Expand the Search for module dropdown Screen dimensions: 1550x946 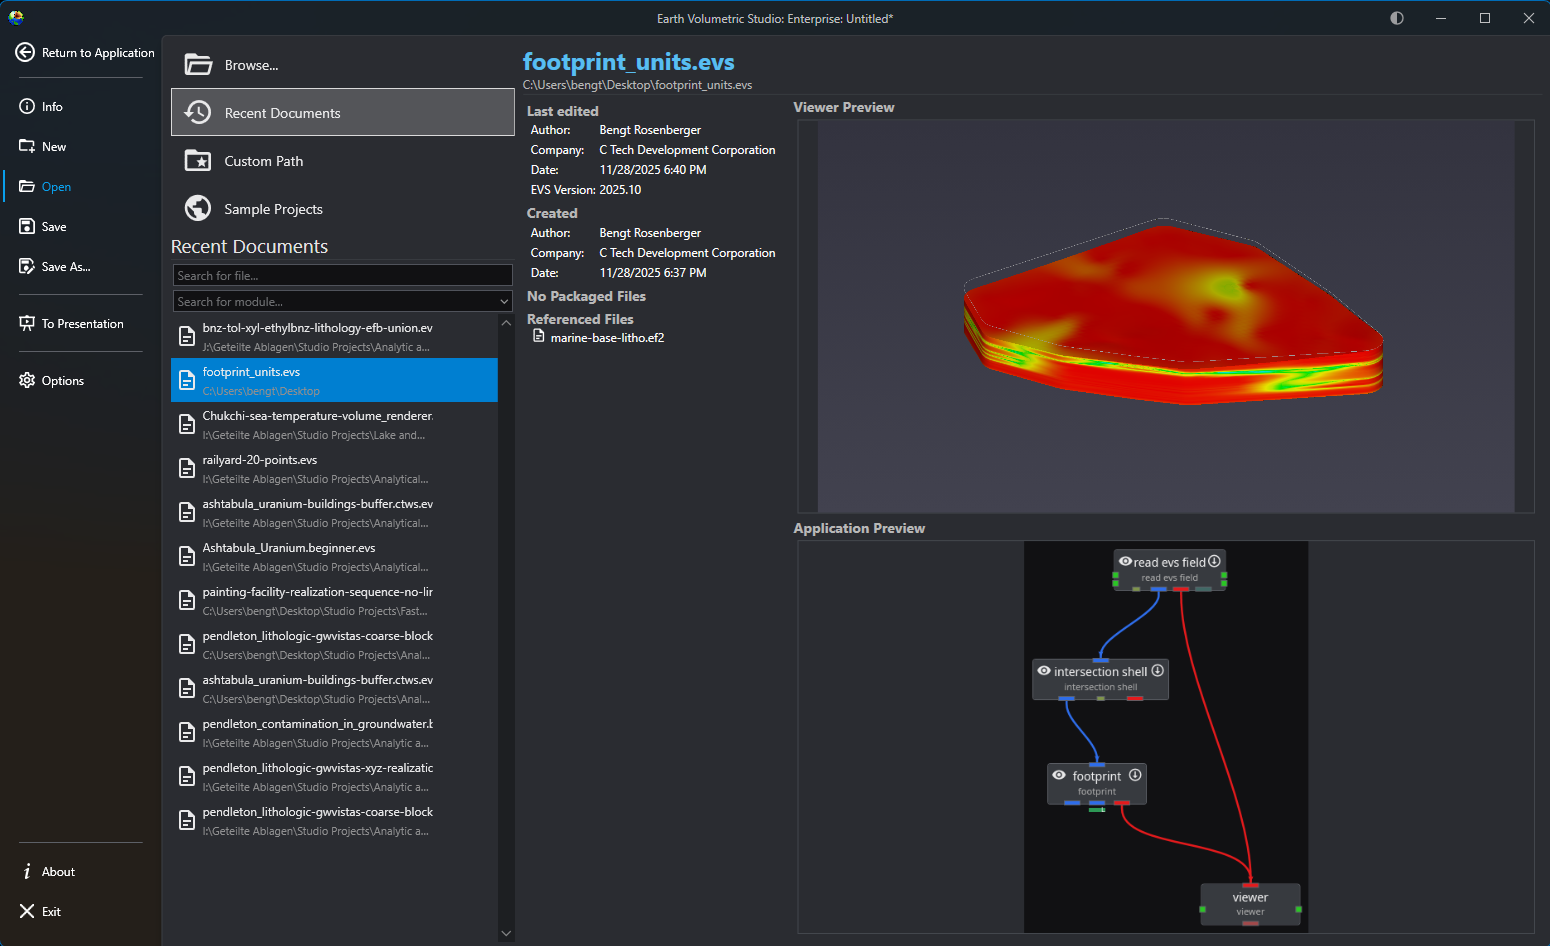coord(504,301)
